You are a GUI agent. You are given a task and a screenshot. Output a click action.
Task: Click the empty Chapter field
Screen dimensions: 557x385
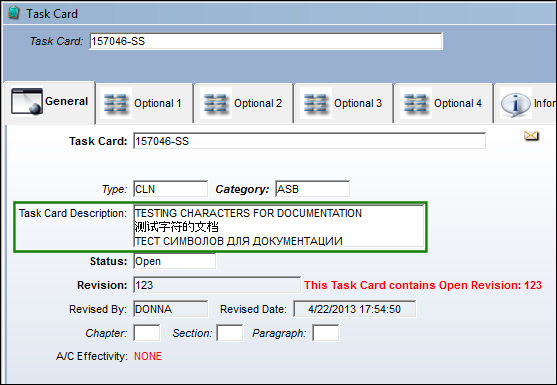coord(147,333)
